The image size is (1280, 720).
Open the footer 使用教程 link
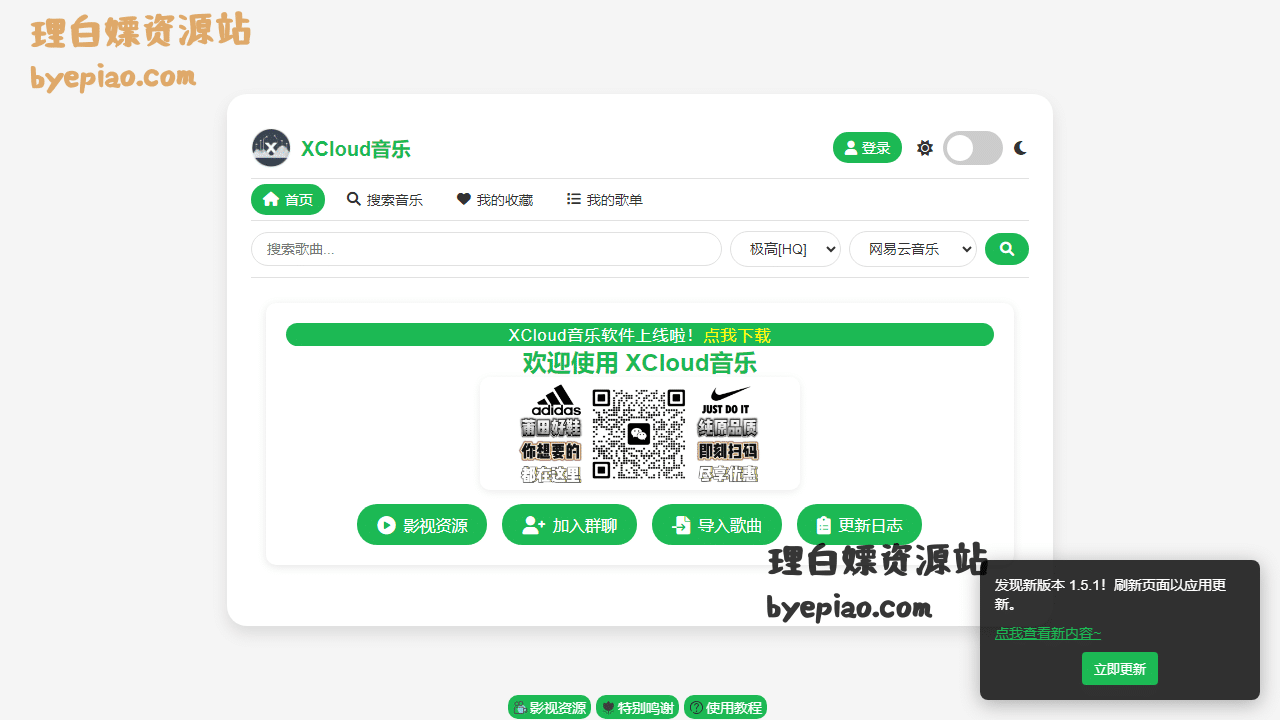pyautogui.click(x=725, y=708)
